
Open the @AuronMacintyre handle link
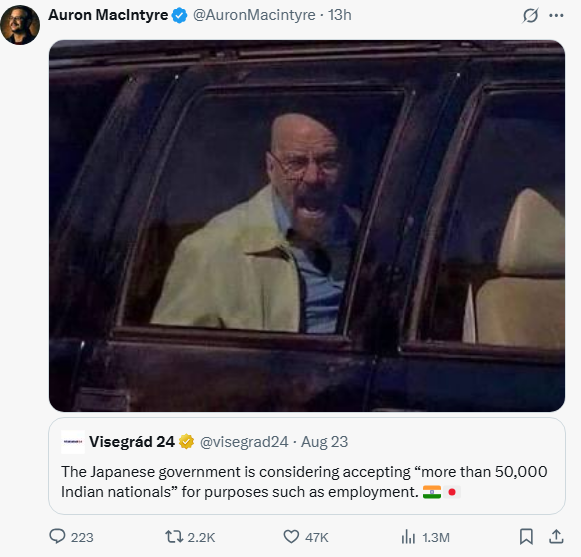(x=254, y=15)
